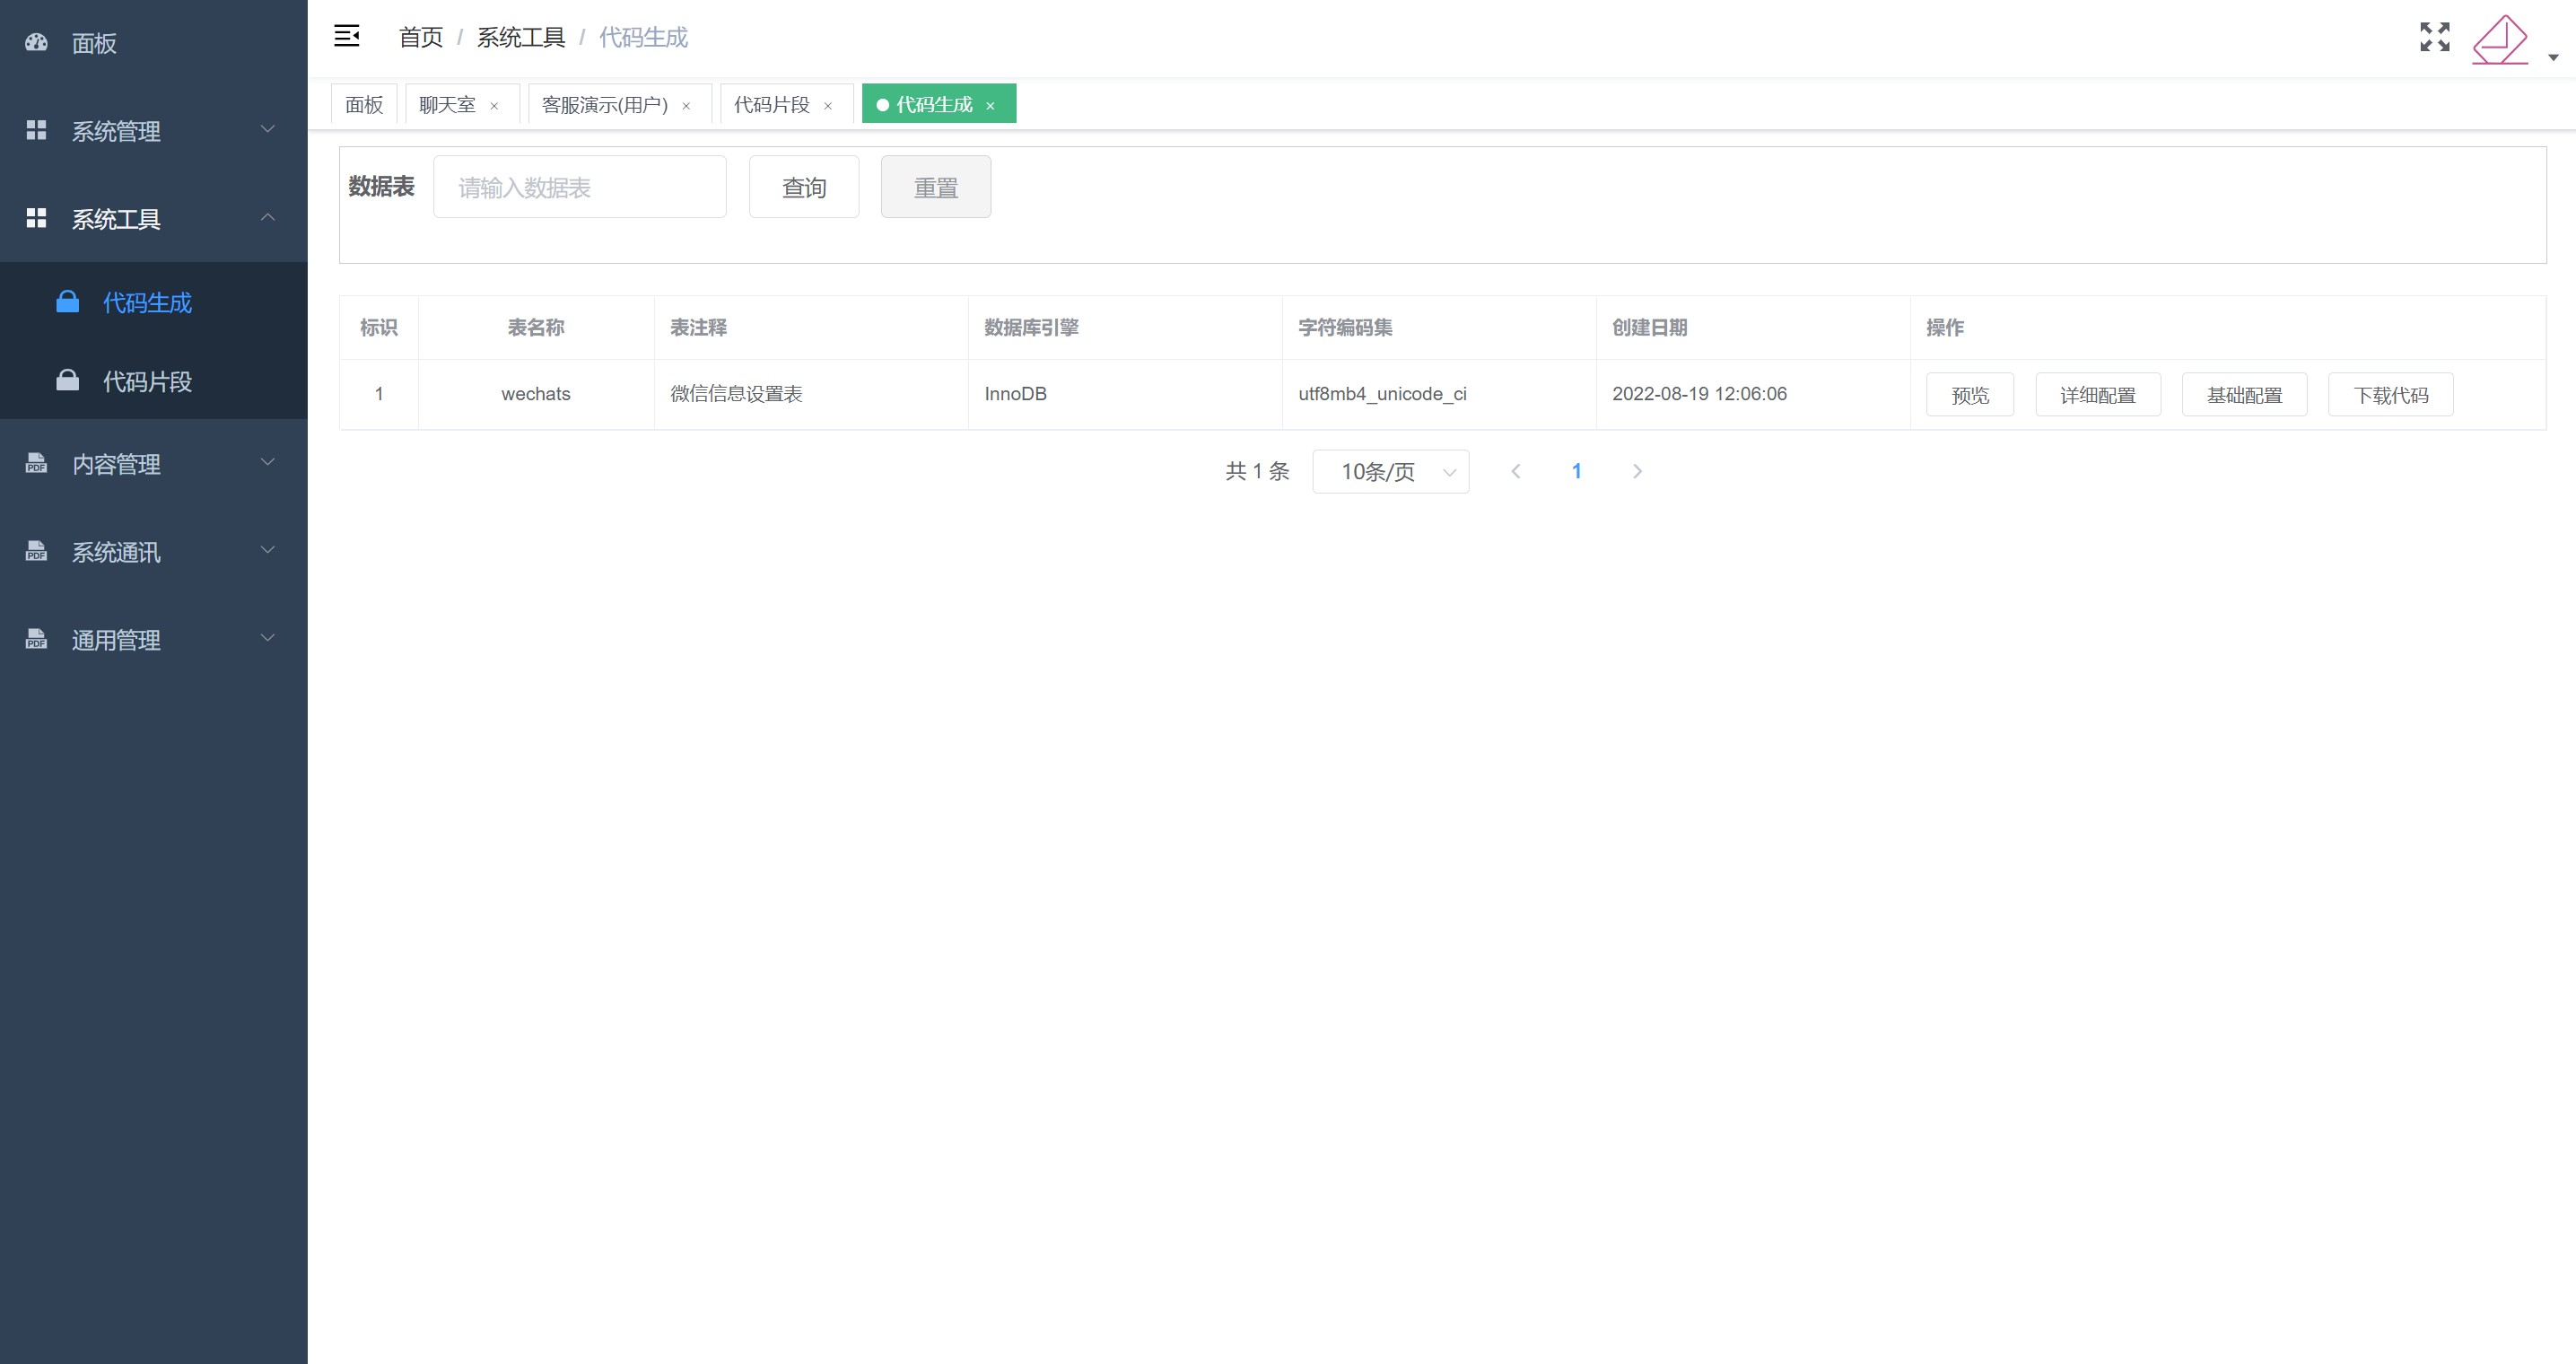Expand the 内容管理 menu chevron
Screen dimensions: 2576x1364
coord(267,462)
